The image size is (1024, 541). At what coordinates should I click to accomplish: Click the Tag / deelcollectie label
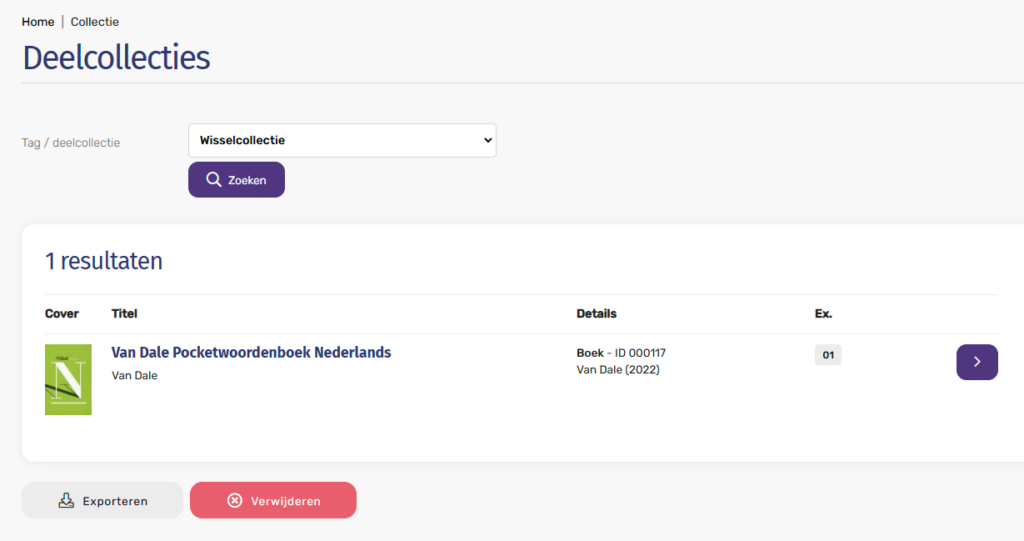(71, 142)
